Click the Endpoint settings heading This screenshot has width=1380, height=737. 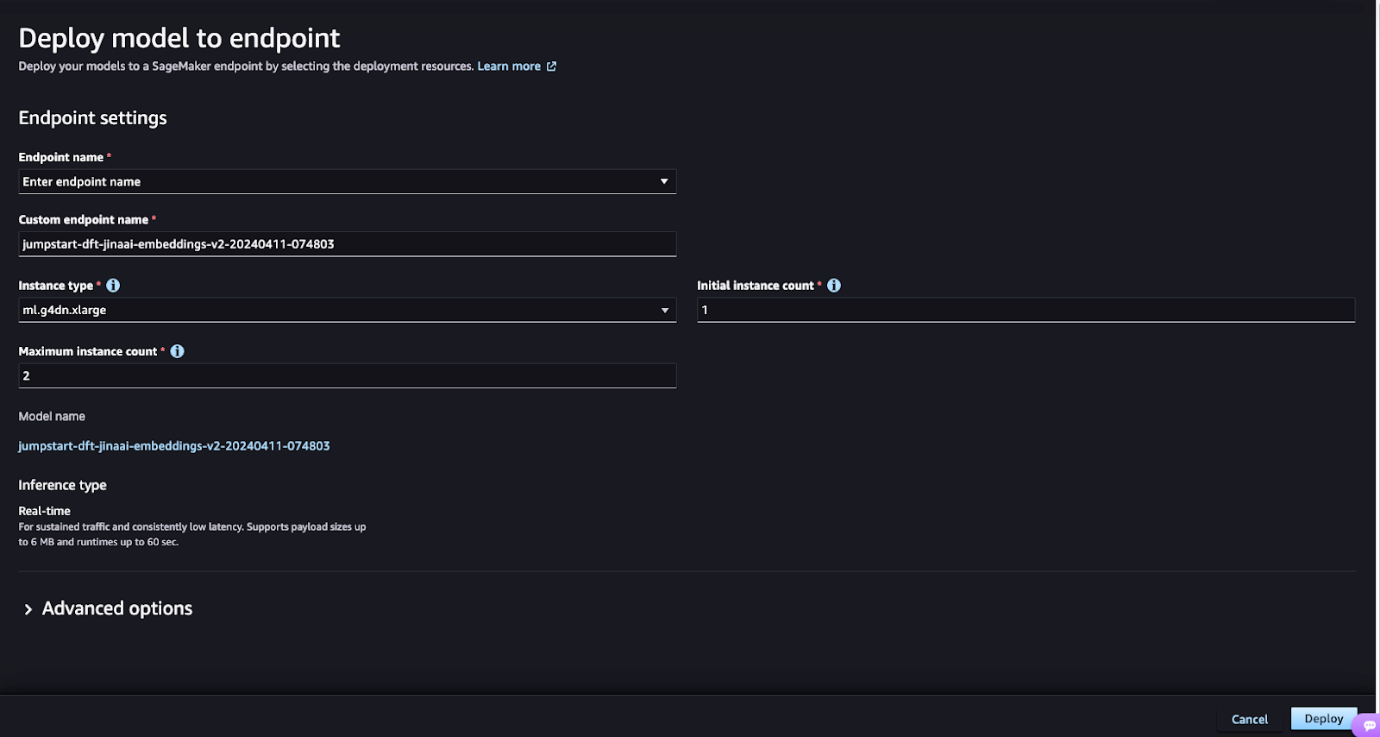click(x=93, y=118)
